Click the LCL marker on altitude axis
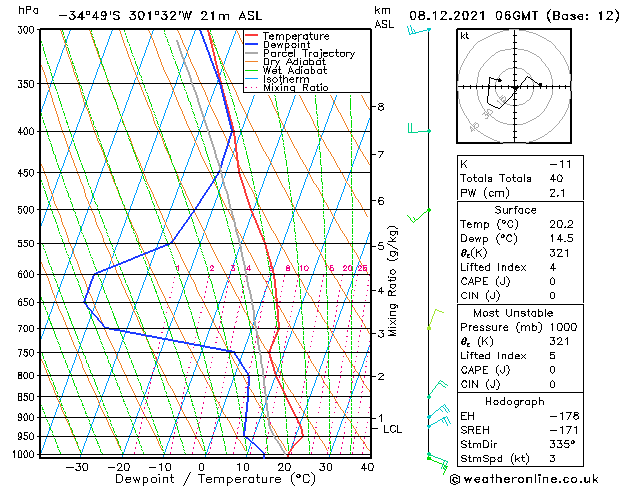 392,429
